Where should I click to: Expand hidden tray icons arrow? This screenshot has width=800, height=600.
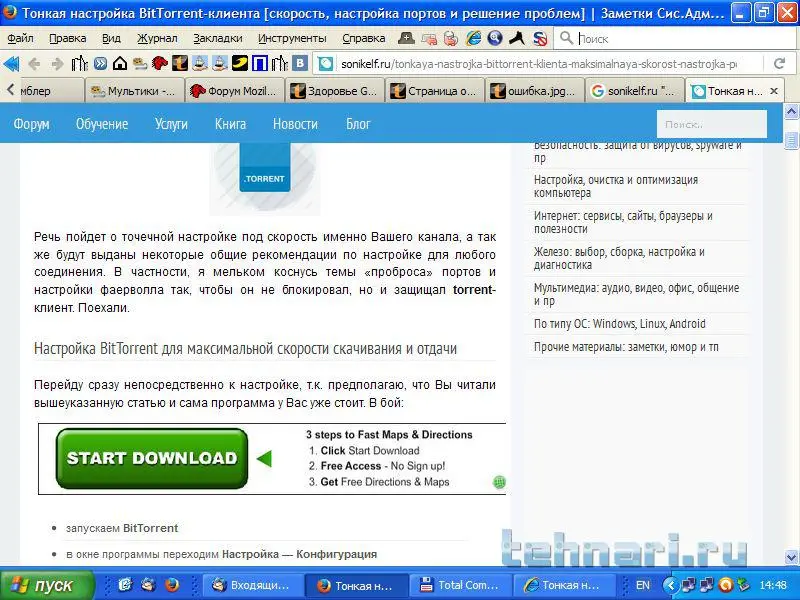671,585
